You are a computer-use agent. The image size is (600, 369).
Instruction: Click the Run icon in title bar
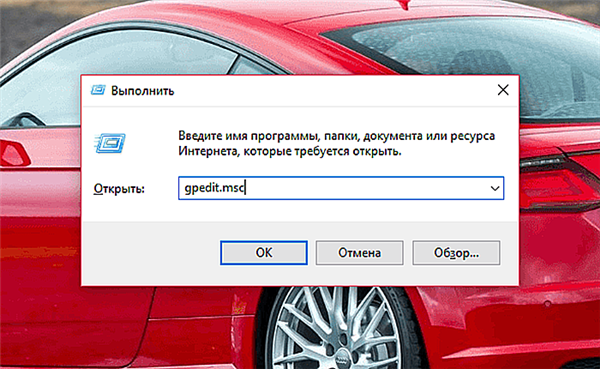(98, 90)
